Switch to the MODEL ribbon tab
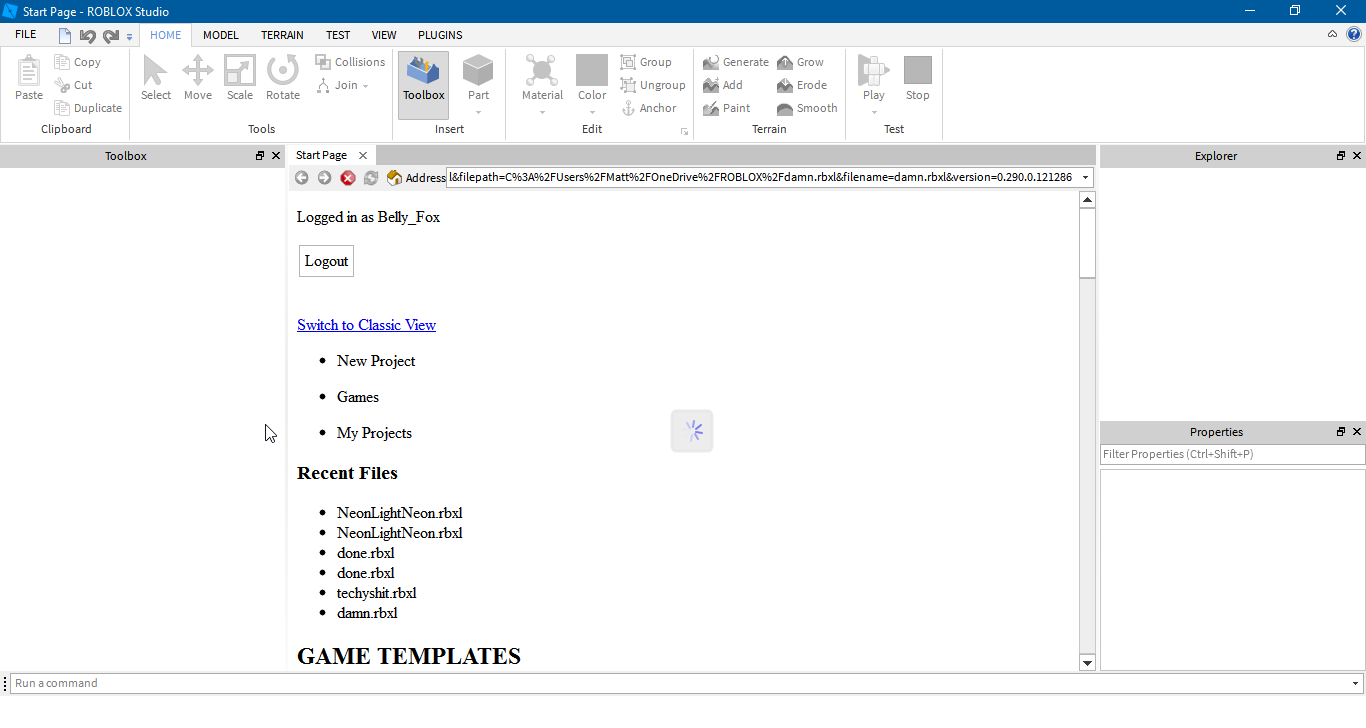This screenshot has width=1366, height=728. [x=221, y=35]
